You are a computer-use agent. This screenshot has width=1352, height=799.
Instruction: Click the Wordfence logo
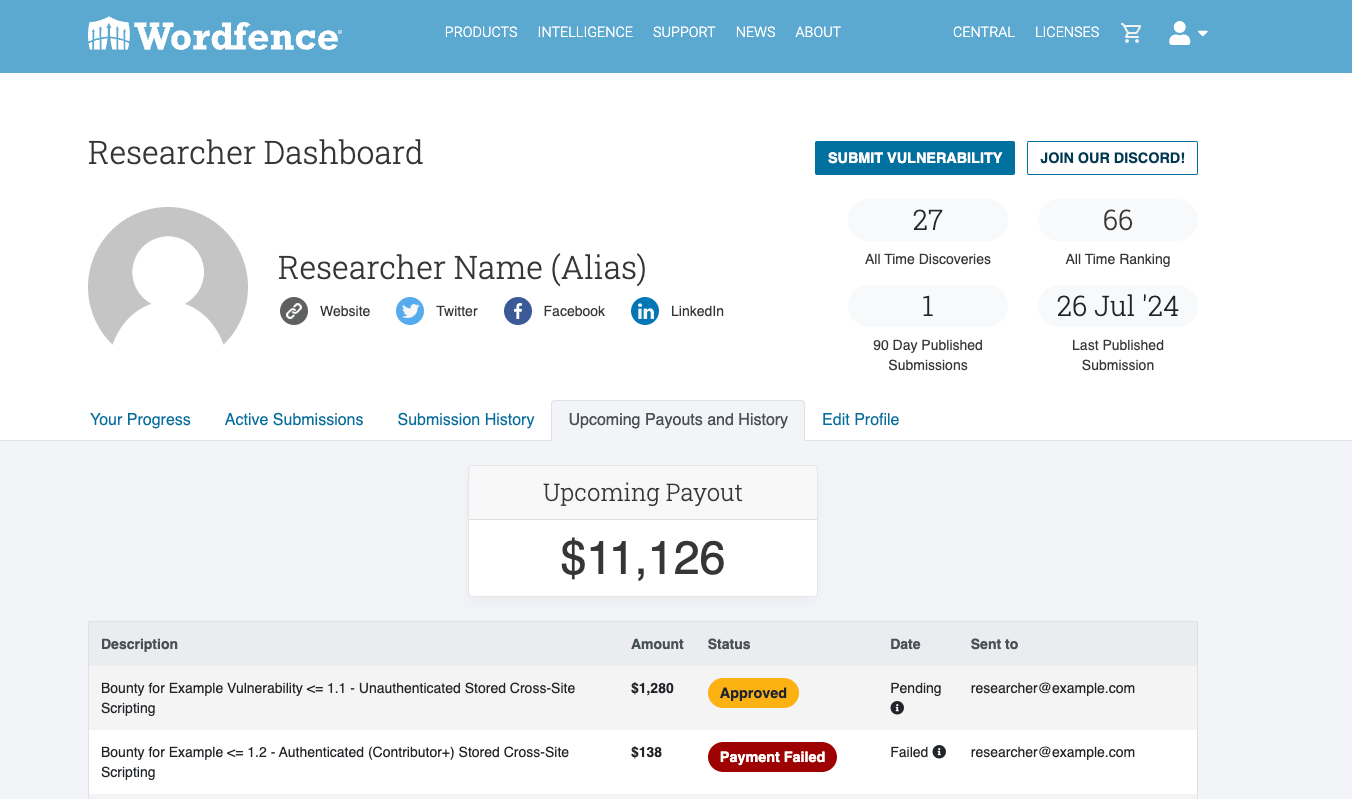214,35
